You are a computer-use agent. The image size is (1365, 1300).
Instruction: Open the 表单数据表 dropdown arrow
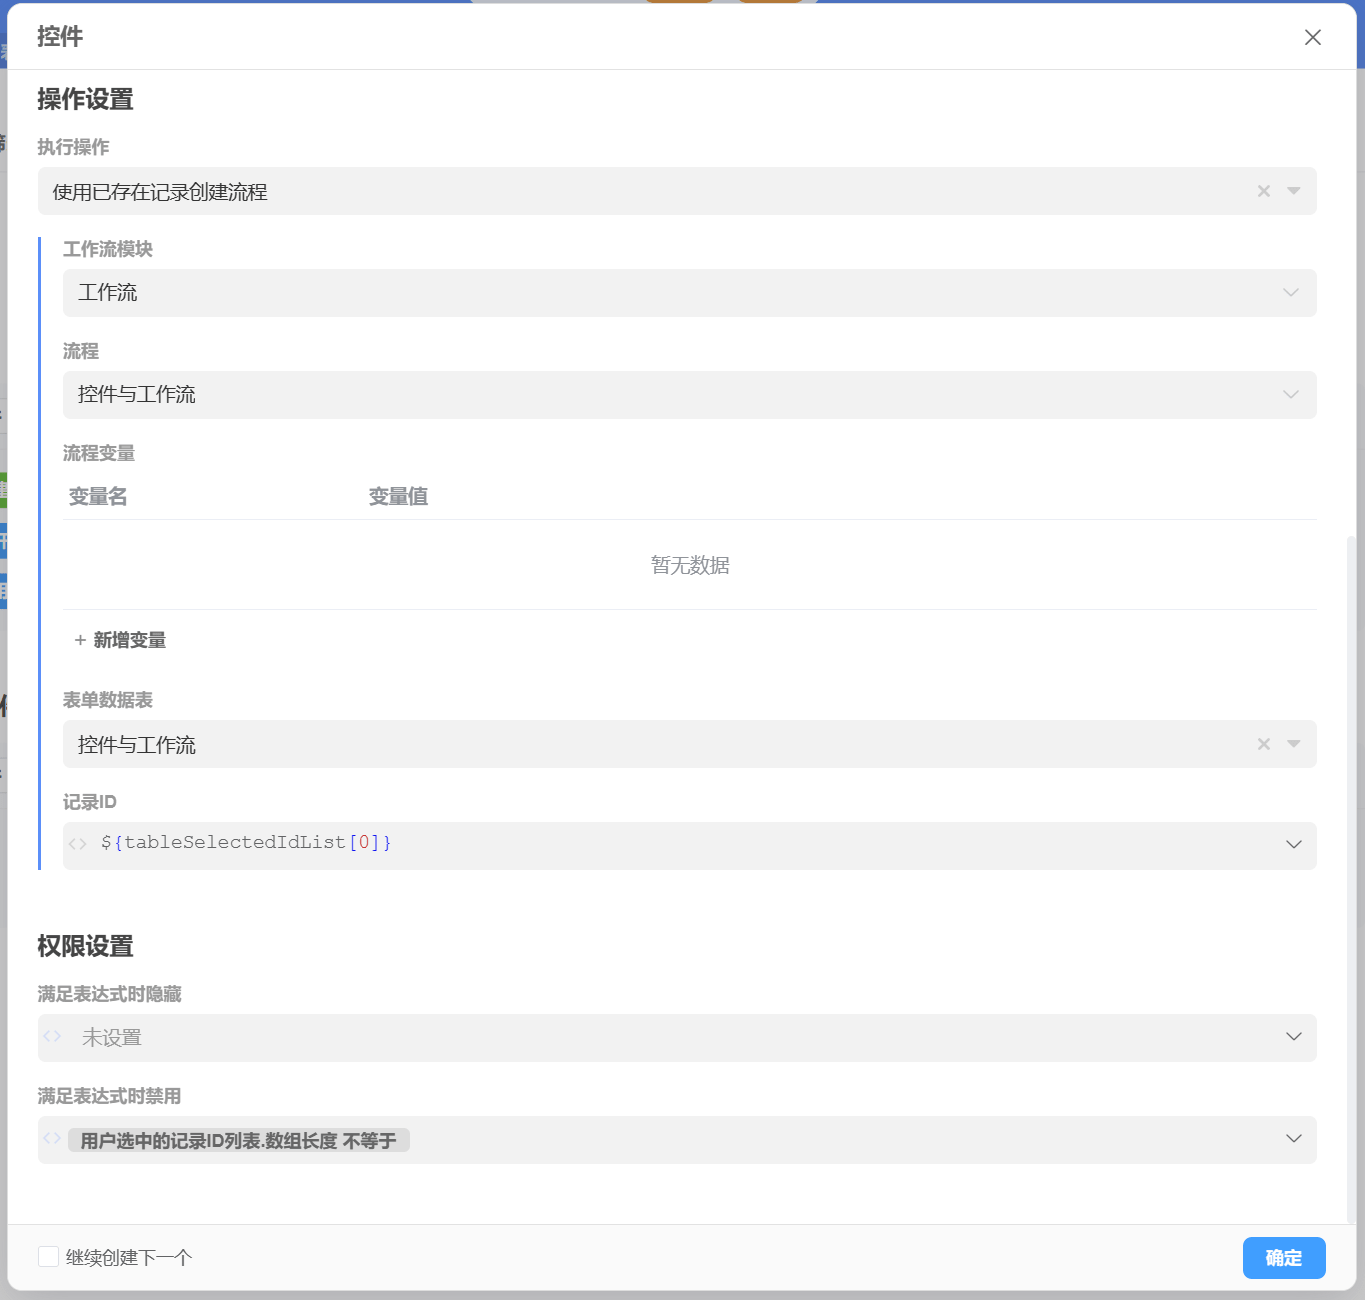click(1293, 744)
